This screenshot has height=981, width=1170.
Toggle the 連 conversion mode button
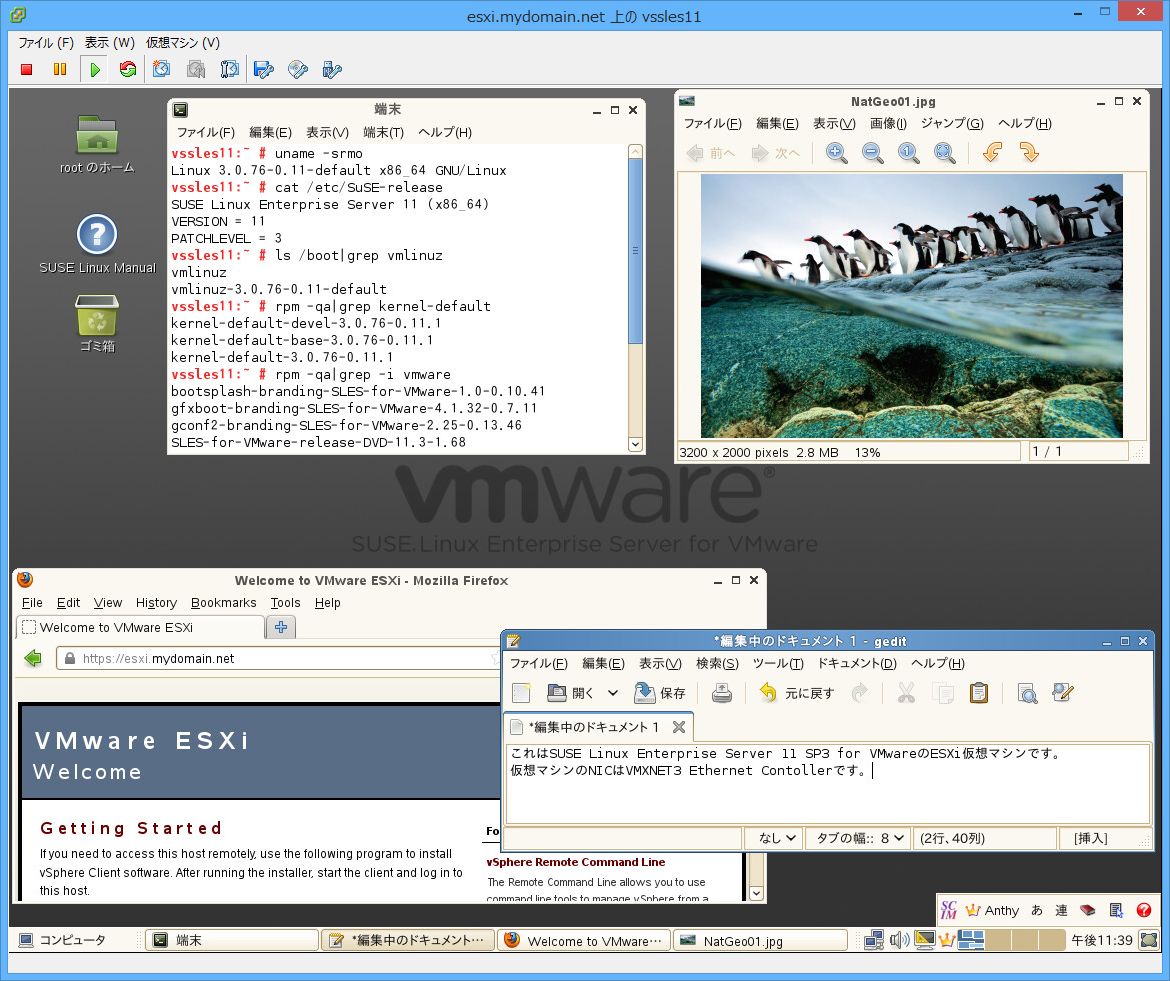1061,910
